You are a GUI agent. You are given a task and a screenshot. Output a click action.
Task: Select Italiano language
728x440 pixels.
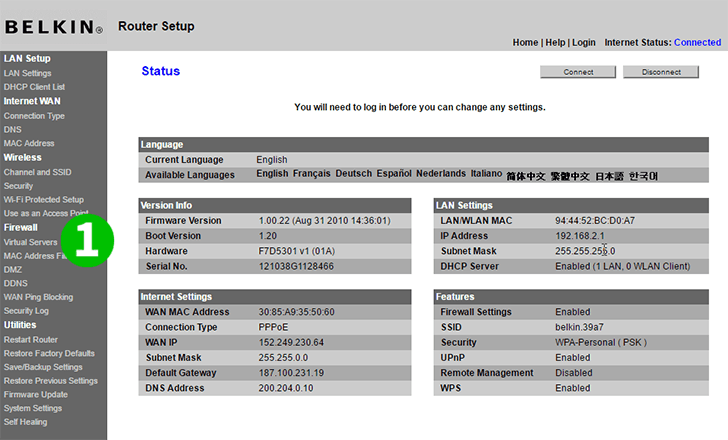coord(486,174)
